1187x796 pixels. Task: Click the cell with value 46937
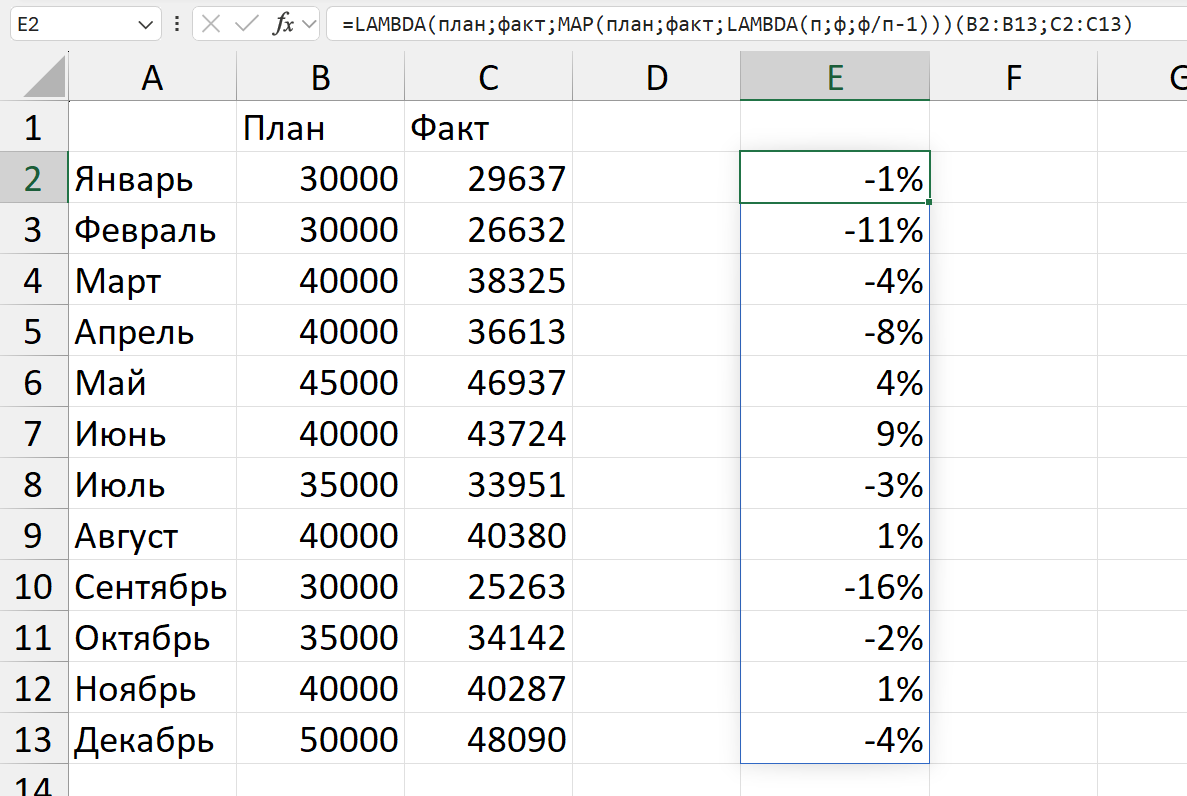(488, 382)
